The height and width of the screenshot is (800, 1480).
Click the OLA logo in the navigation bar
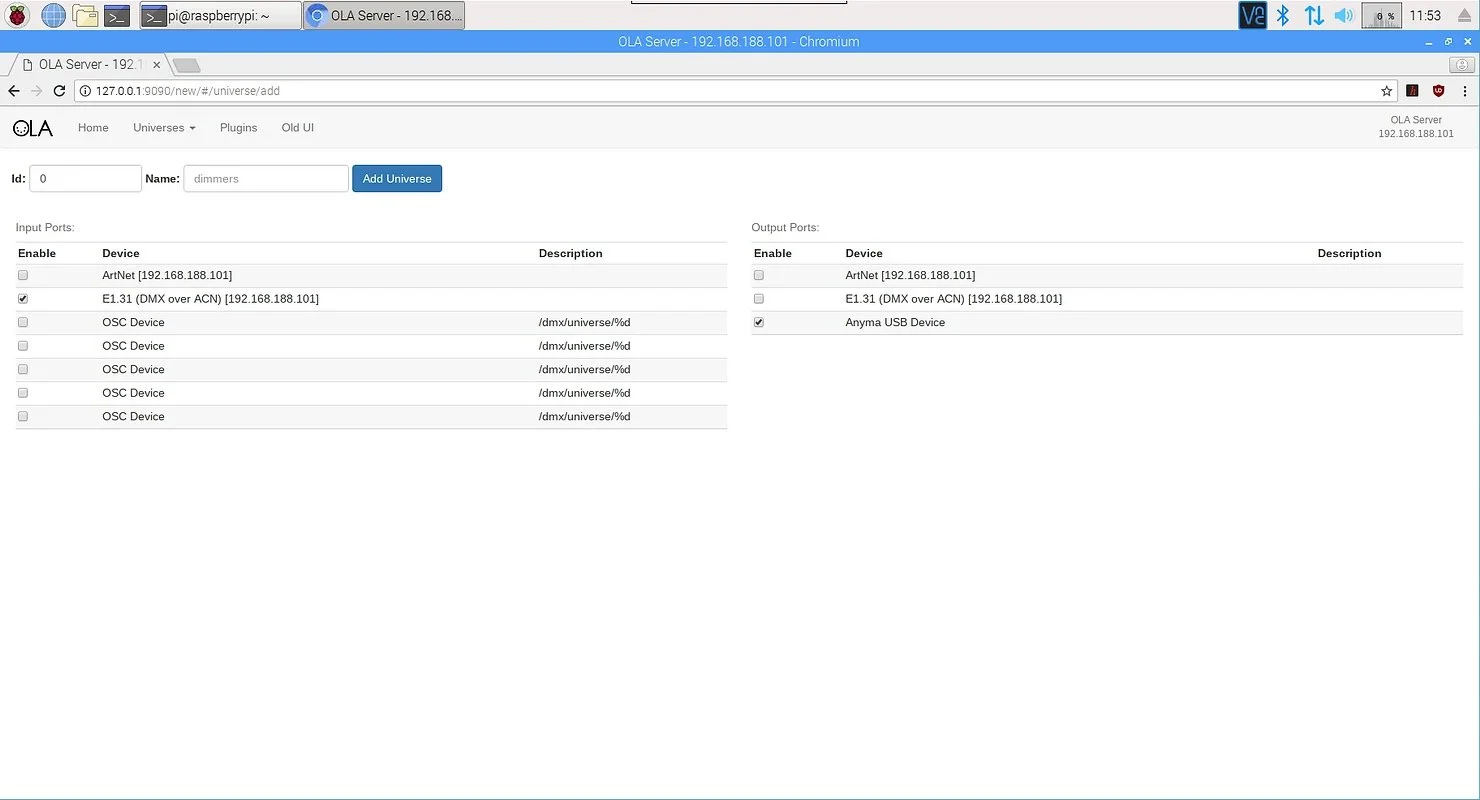coord(31,127)
